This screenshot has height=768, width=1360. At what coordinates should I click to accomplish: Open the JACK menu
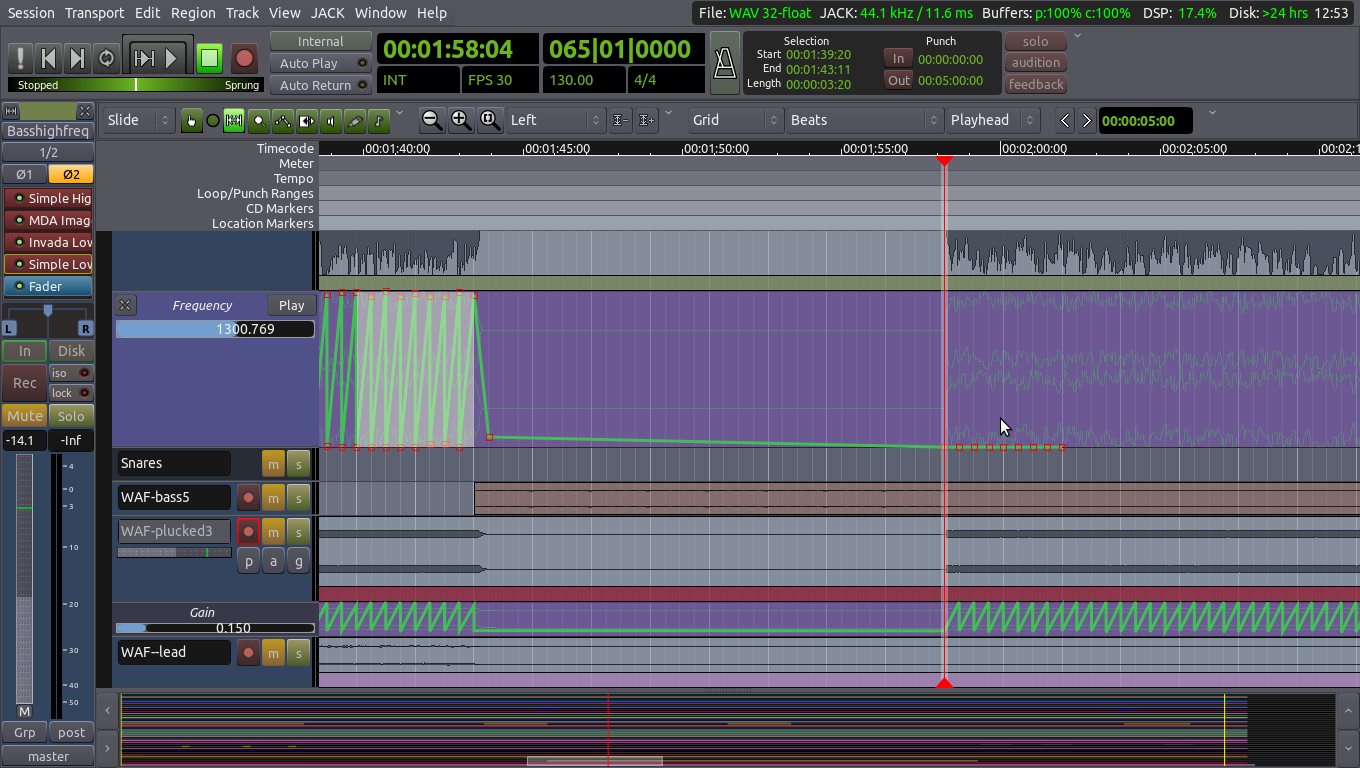coord(327,13)
